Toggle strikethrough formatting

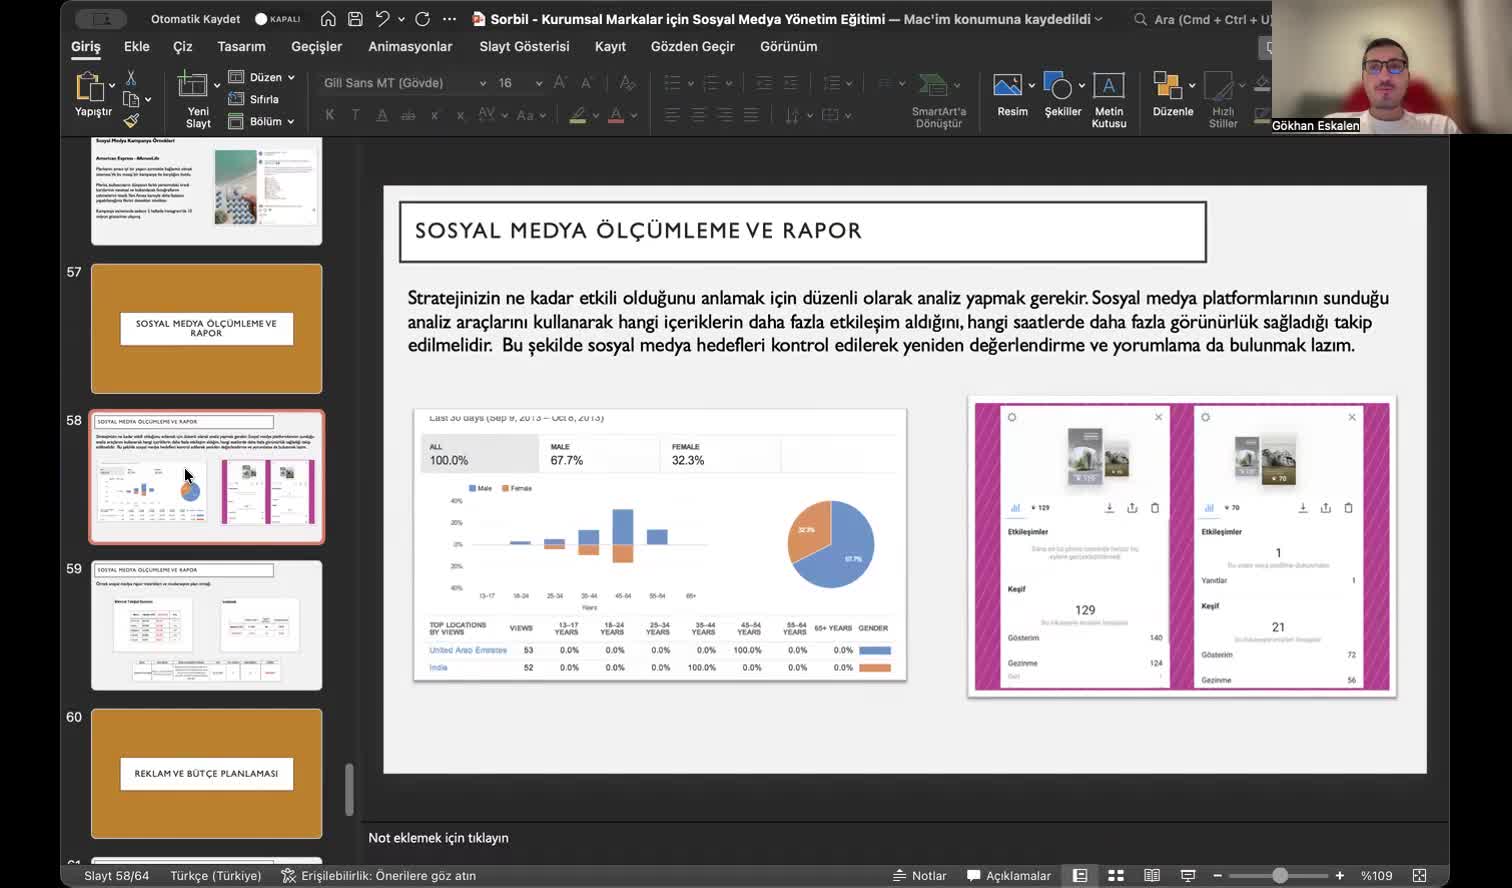pyautogui.click(x=408, y=115)
